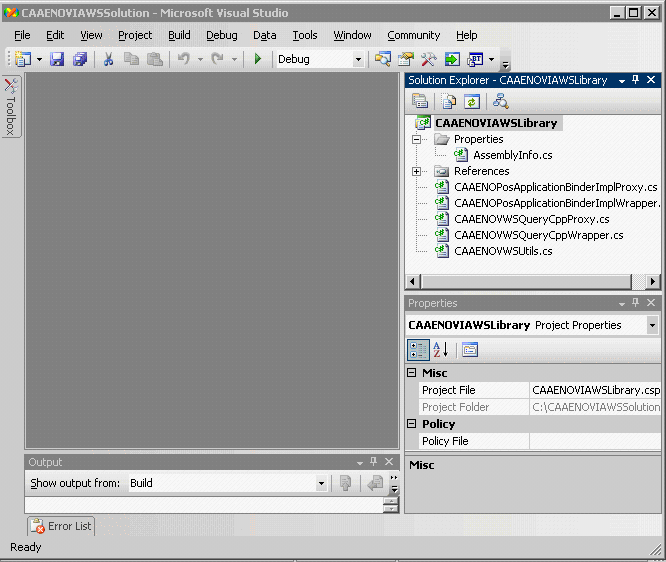Viewport: 666px width, 562px height.
Task: Click Show All Files icon in Solution Explorer
Action: click(x=449, y=102)
